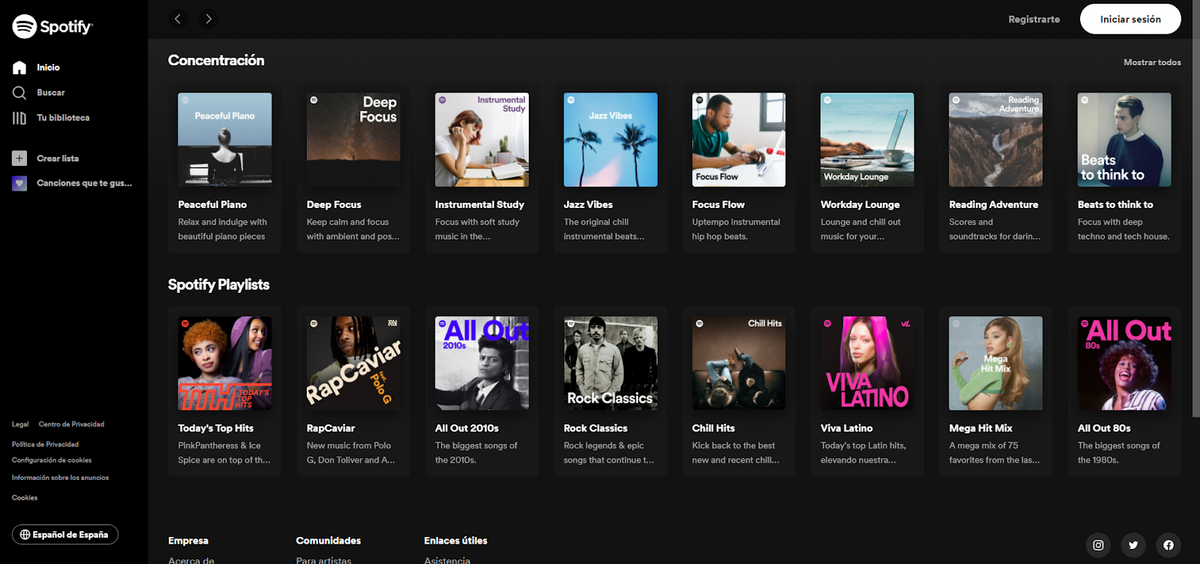
Task: Click the Viva Latino title text
Action: point(847,429)
